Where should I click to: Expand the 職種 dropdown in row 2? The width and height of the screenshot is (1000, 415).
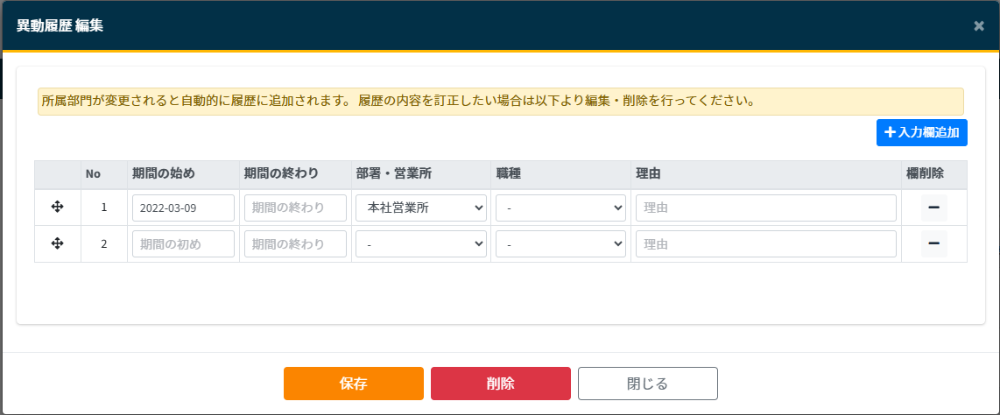[x=561, y=244]
